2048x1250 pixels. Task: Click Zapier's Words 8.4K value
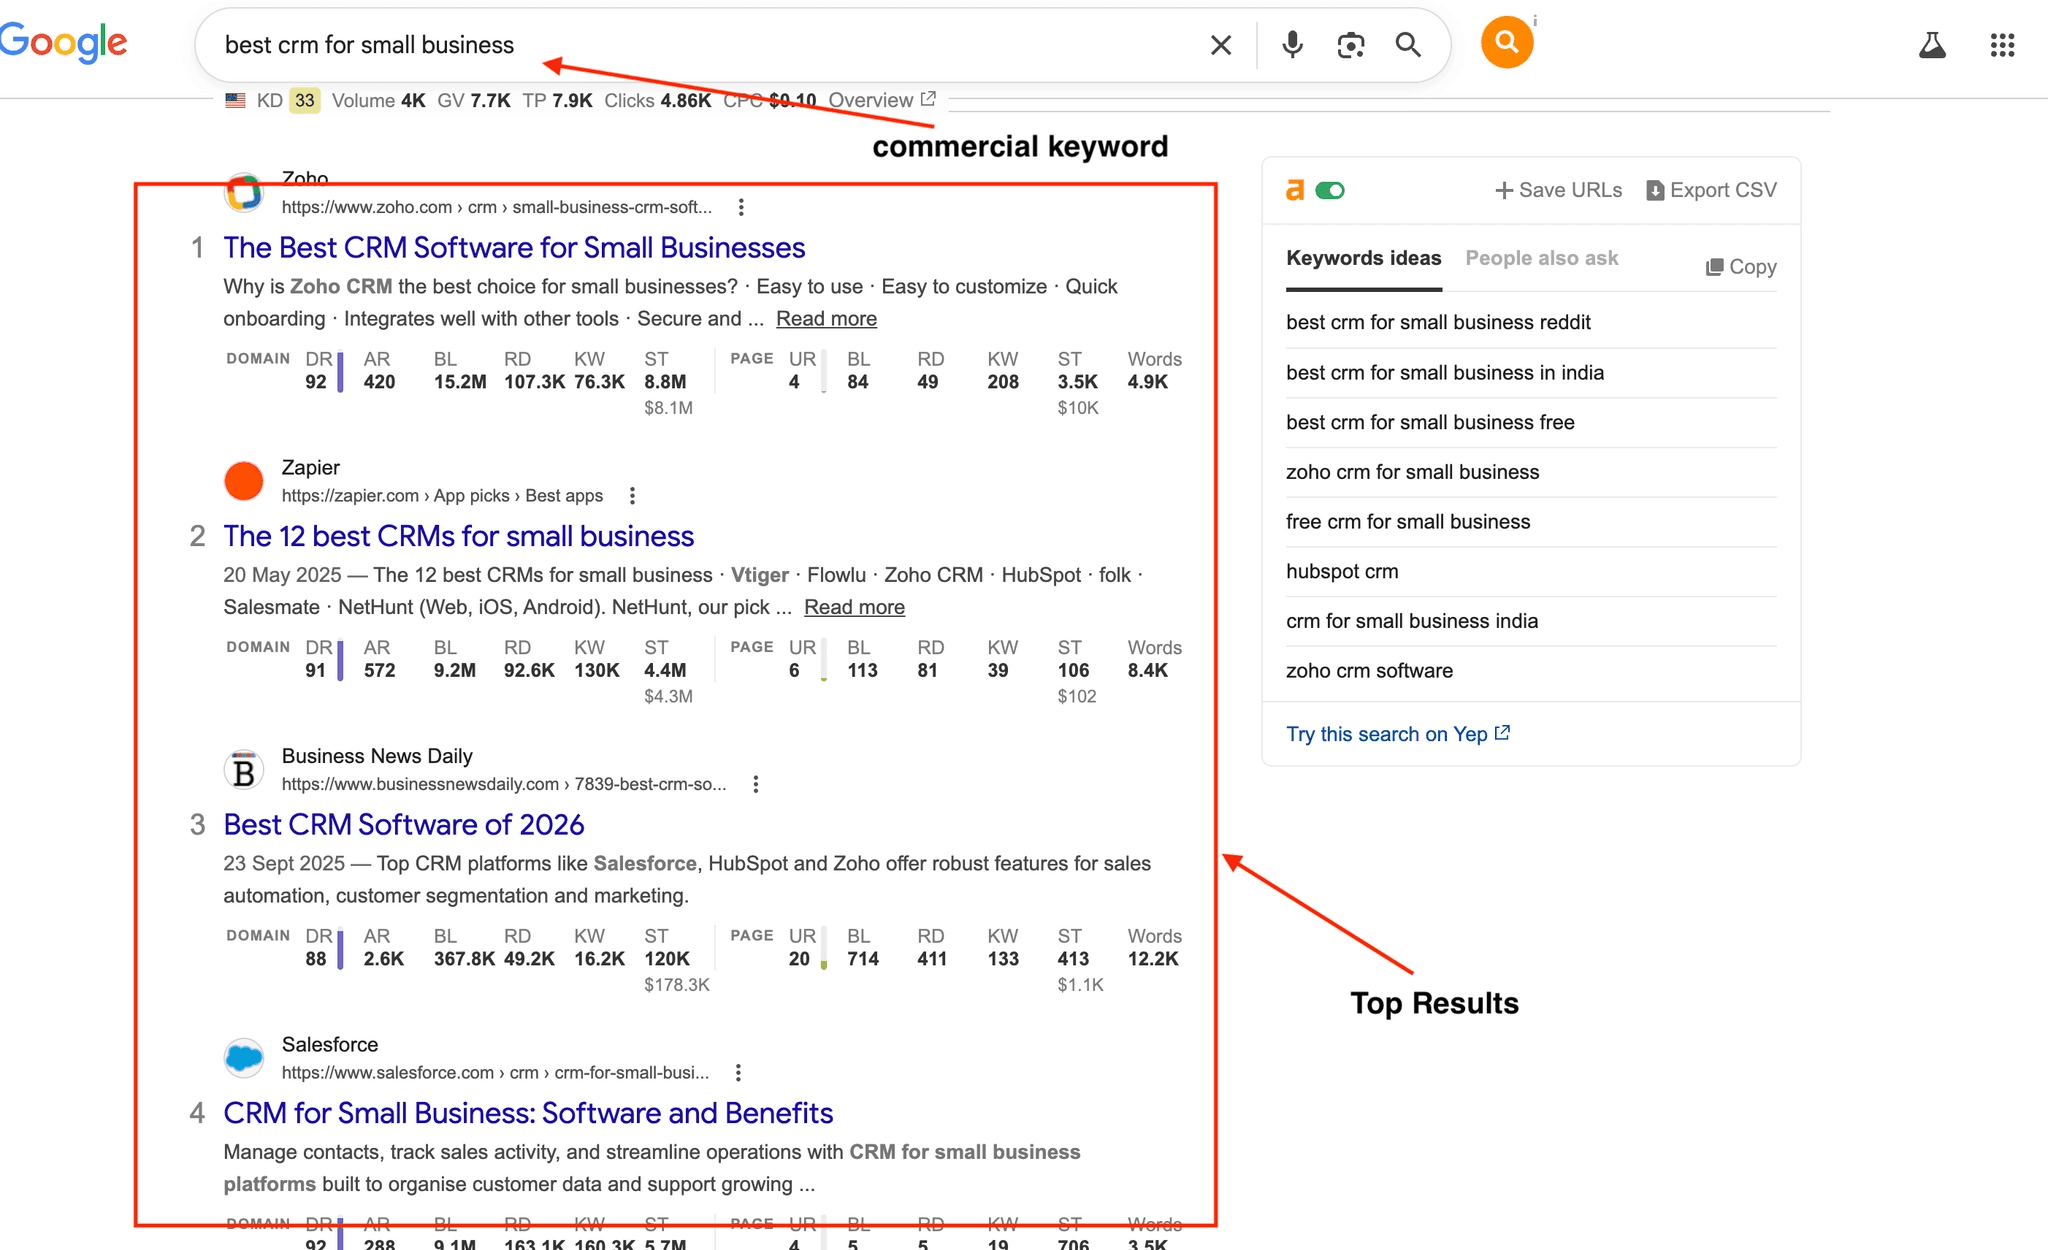point(1148,671)
